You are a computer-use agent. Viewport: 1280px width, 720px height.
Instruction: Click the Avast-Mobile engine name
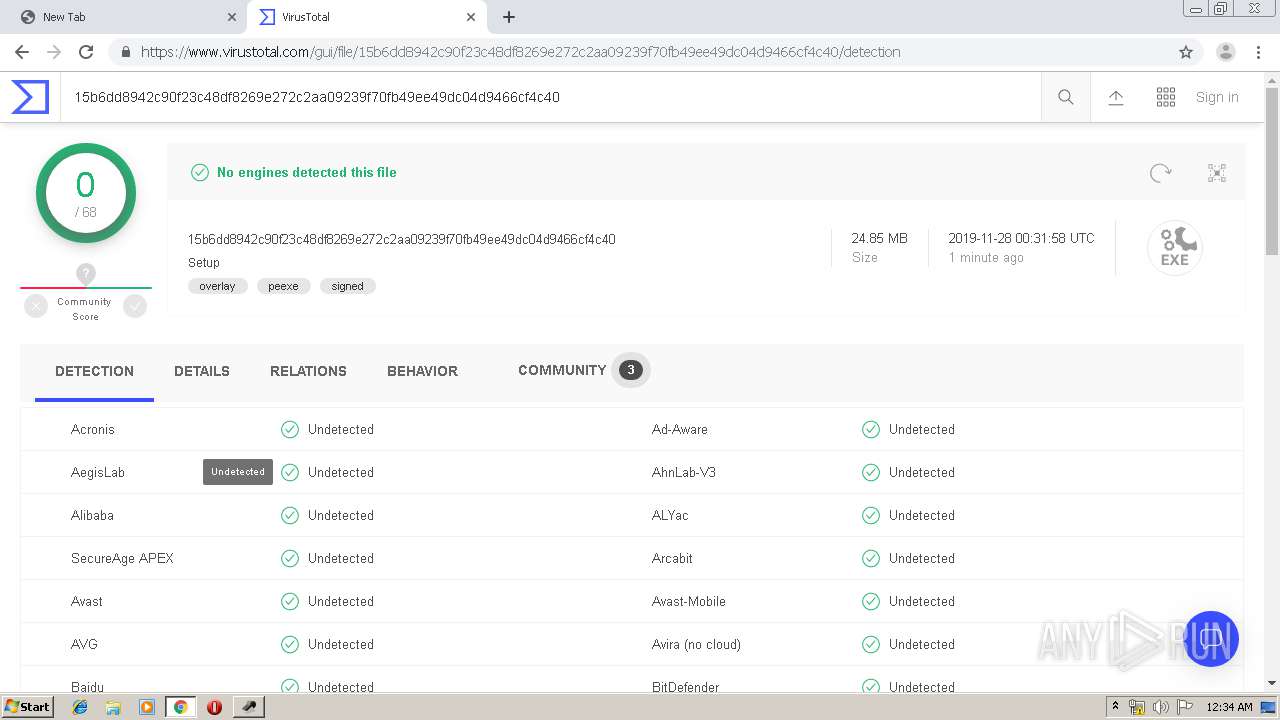[689, 601]
